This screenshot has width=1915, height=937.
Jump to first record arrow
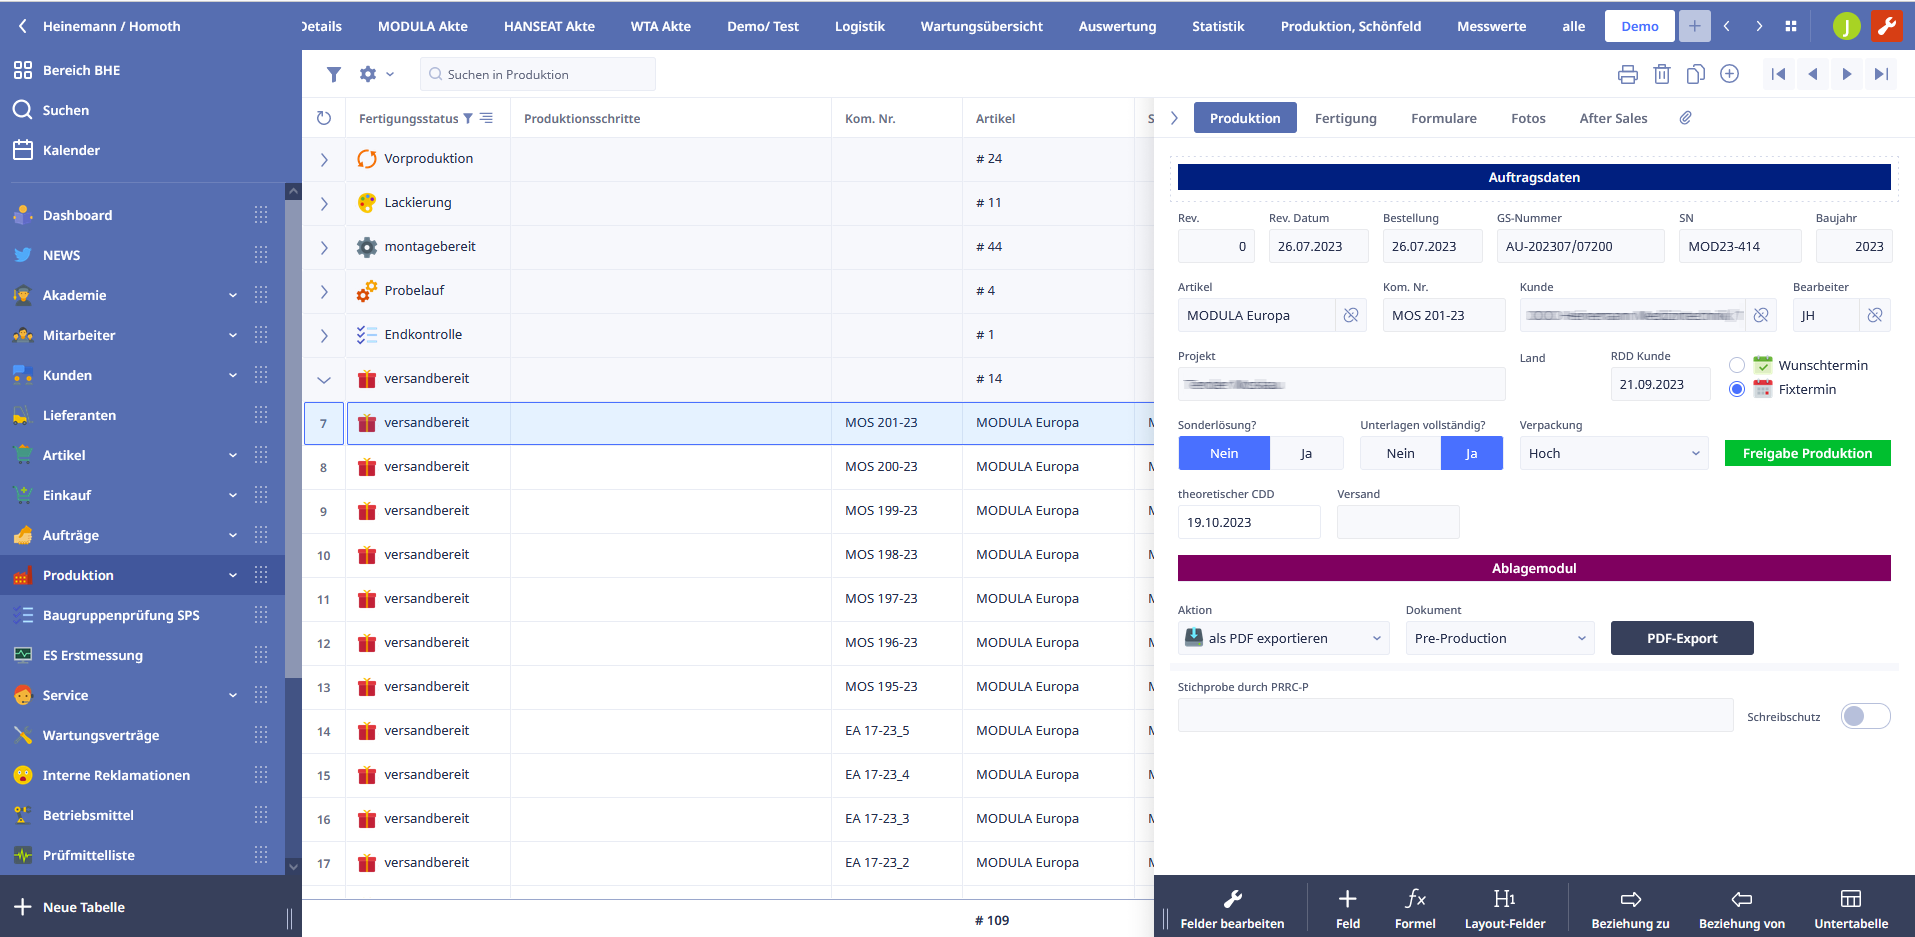click(1778, 74)
